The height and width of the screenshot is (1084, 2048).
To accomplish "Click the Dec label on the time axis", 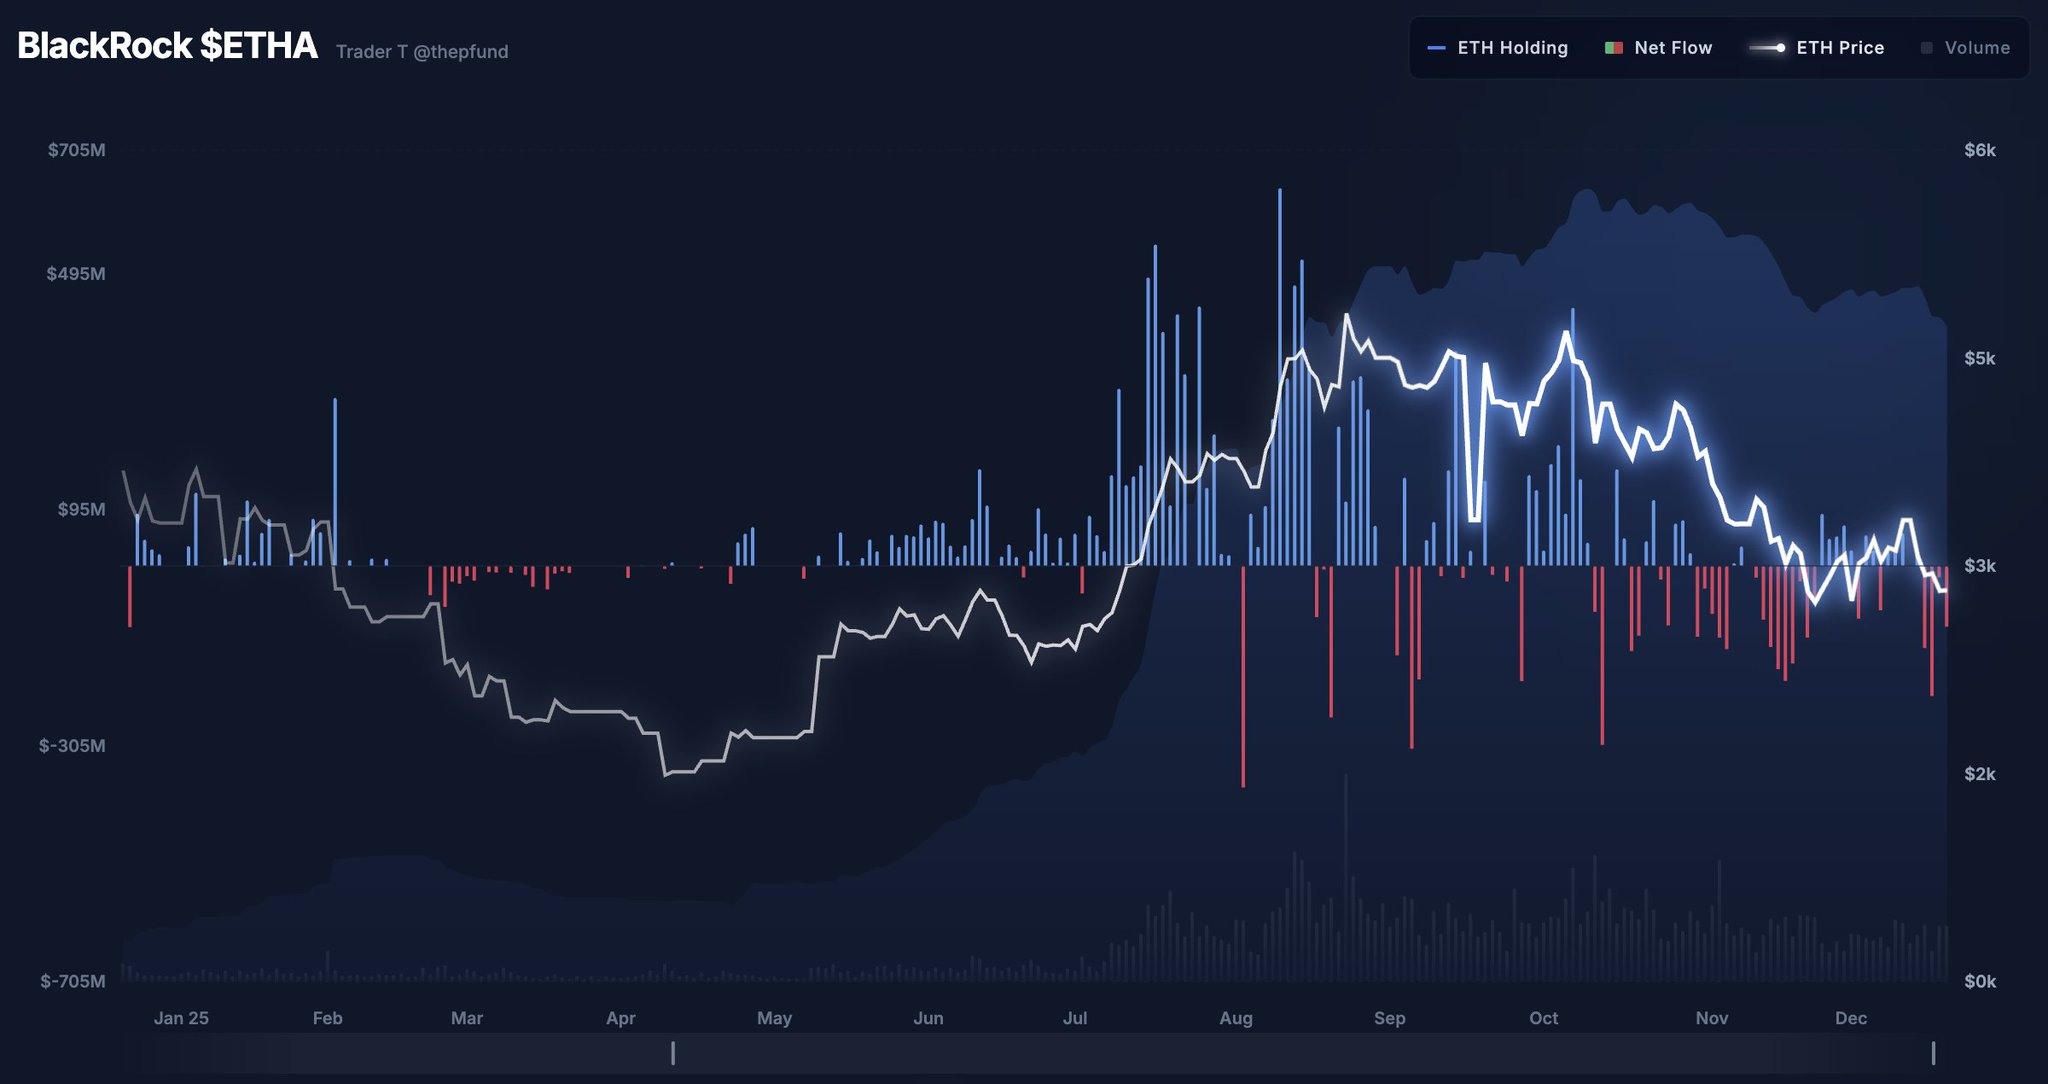I will pos(1850,1018).
